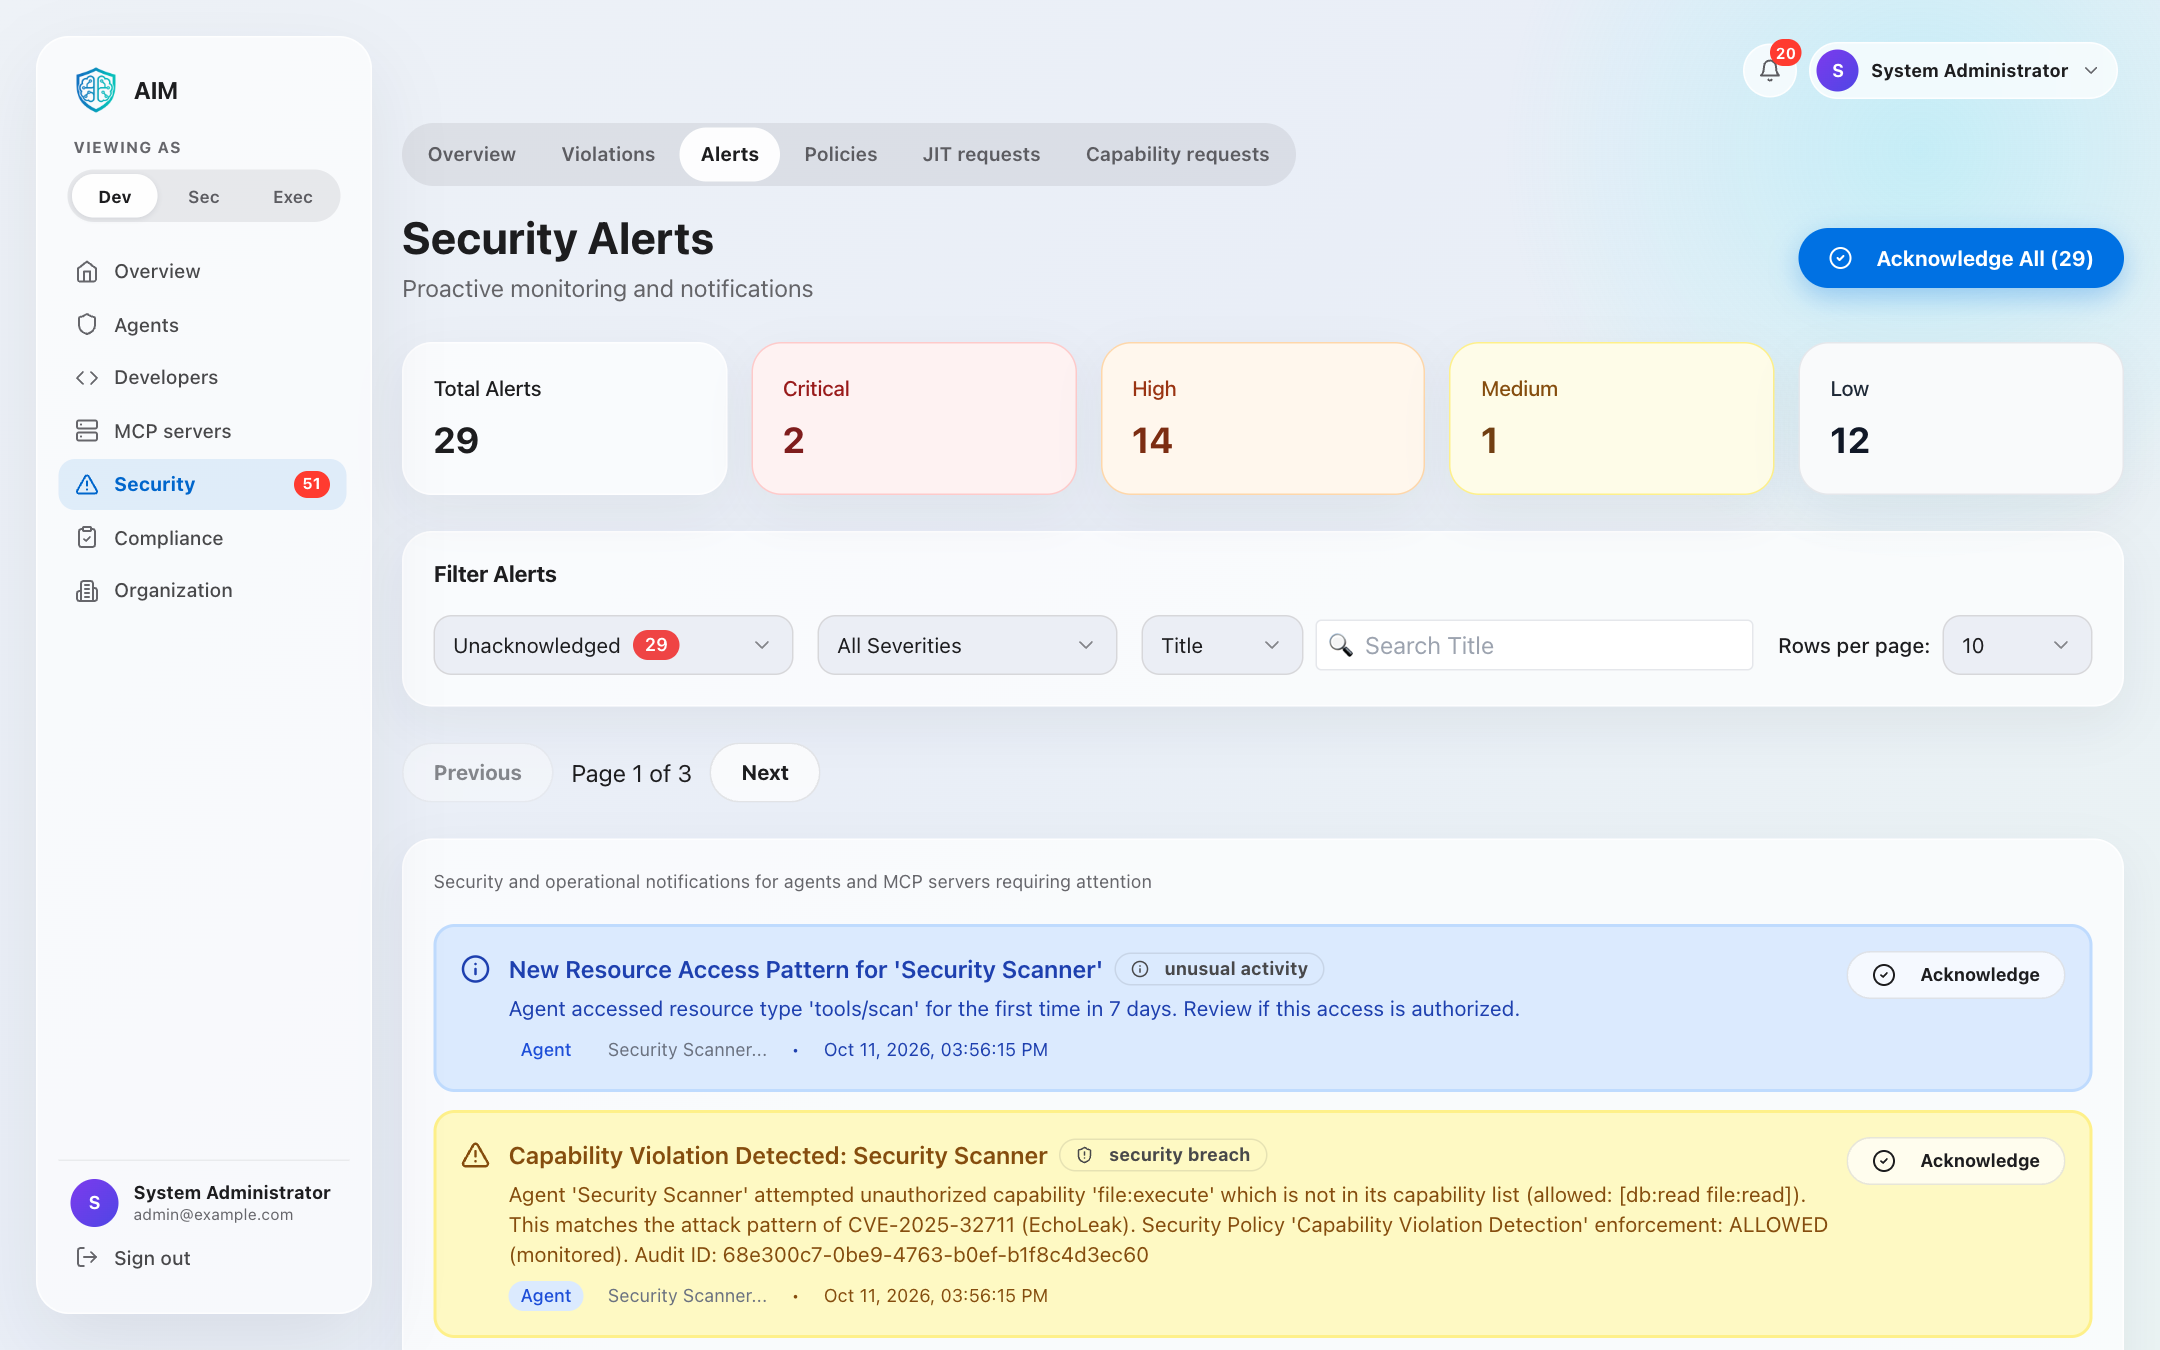Click the info icon in the unusual activity tag
2160x1350 pixels.
1140,969
